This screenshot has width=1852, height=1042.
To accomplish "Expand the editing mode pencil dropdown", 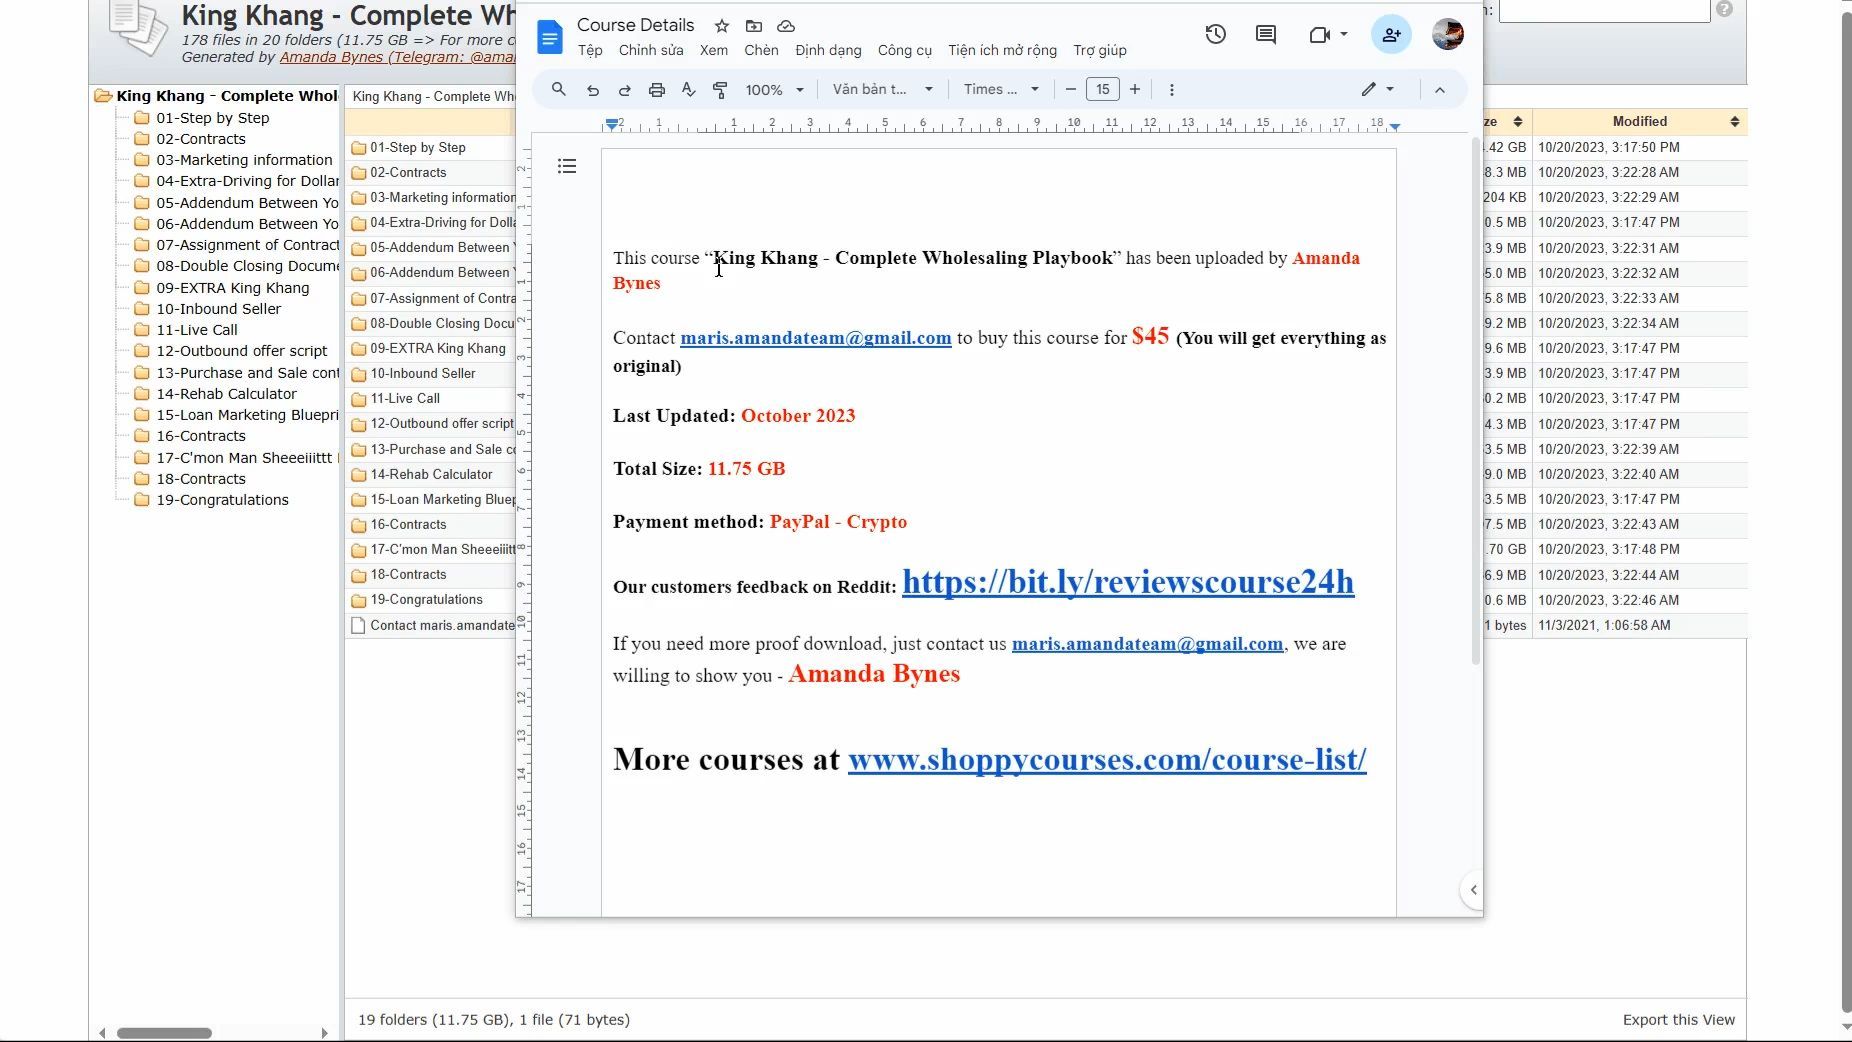I will pos(1377,90).
